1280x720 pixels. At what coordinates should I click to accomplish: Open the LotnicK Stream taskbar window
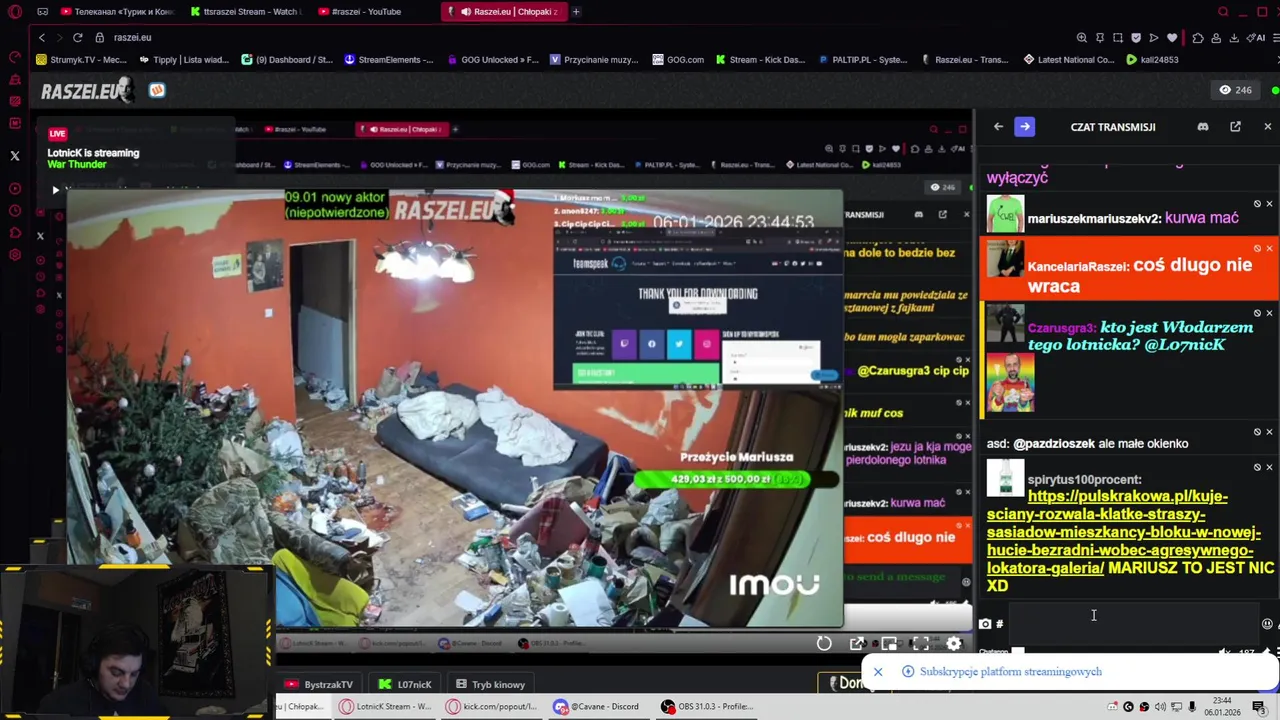pos(385,707)
